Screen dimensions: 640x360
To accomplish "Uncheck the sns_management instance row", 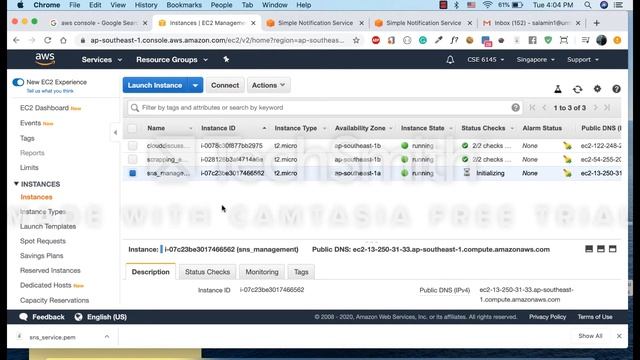I will click(132, 173).
